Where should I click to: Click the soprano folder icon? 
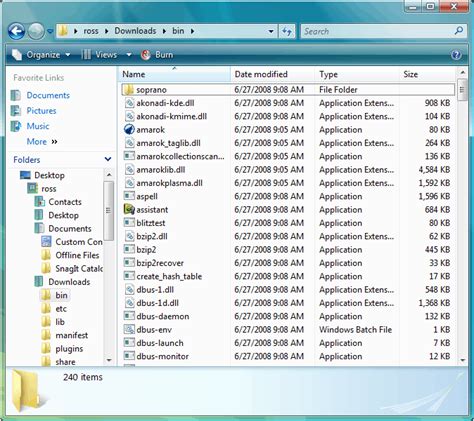coord(129,90)
